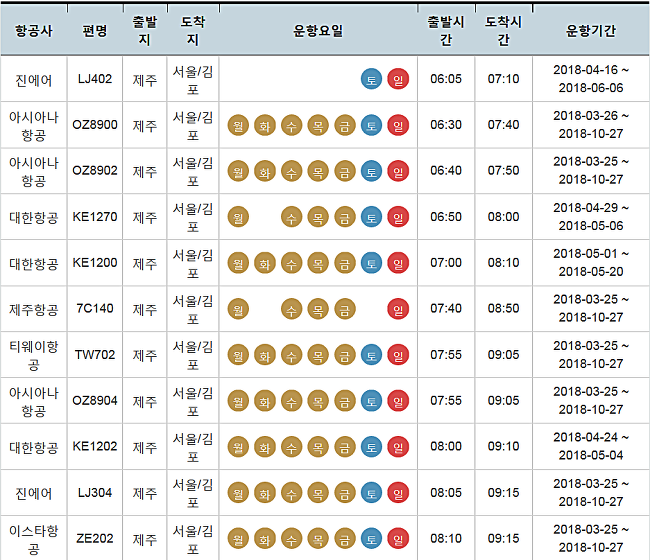650x560 pixels.
Task: Click departure time 08:05
Action: [x=446, y=493]
